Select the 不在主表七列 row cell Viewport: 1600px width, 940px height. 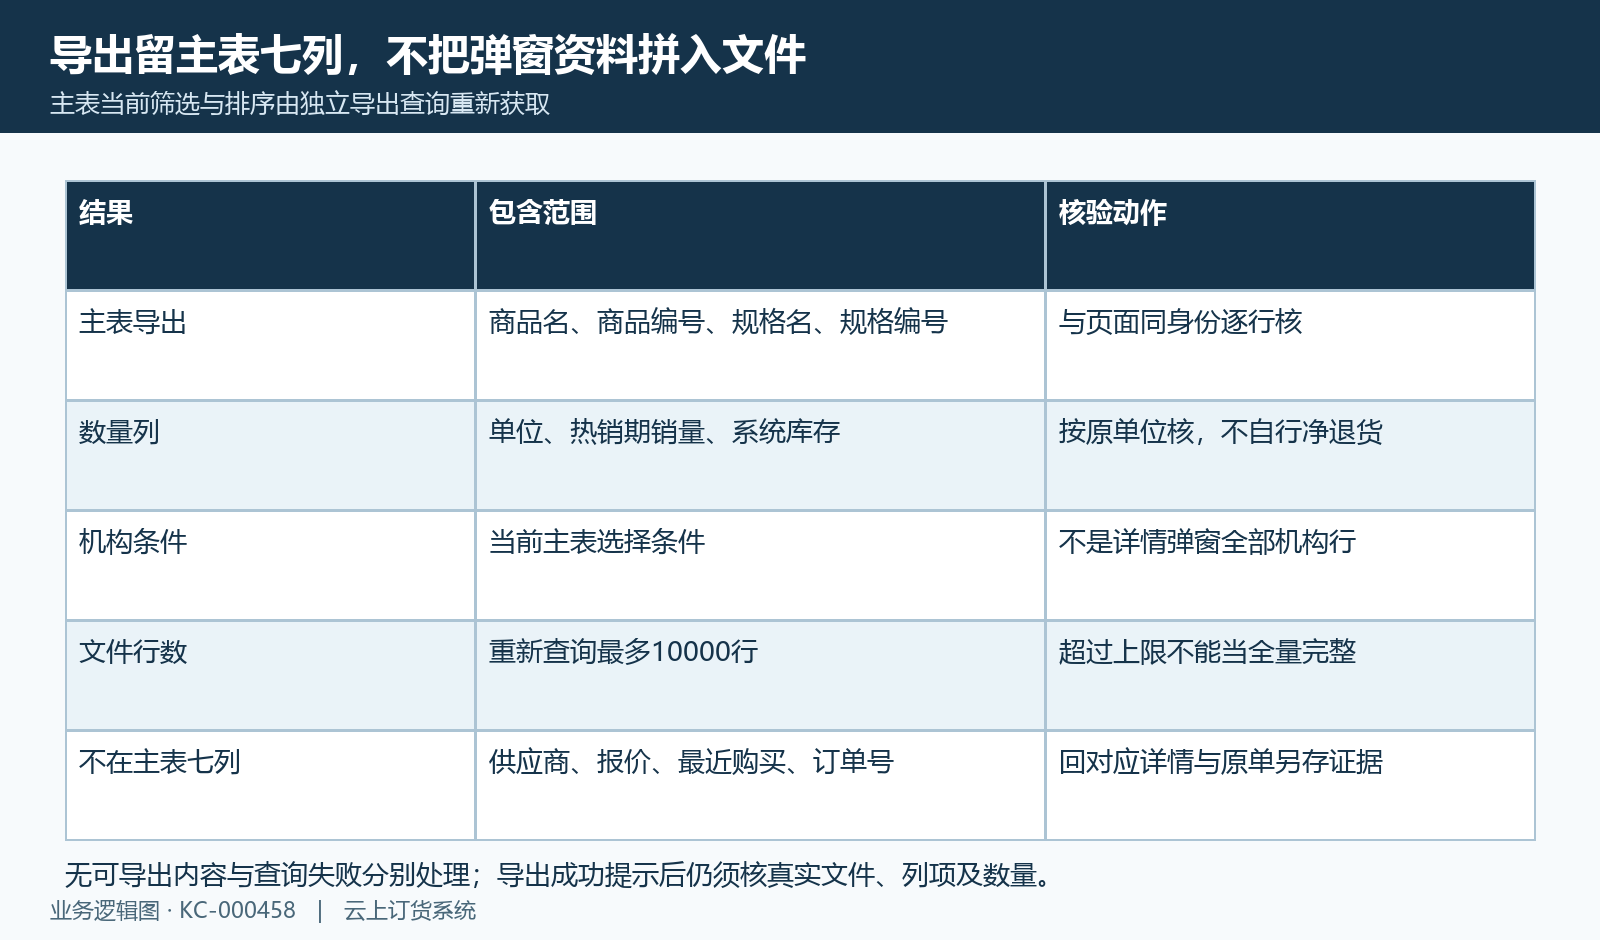tap(270, 786)
